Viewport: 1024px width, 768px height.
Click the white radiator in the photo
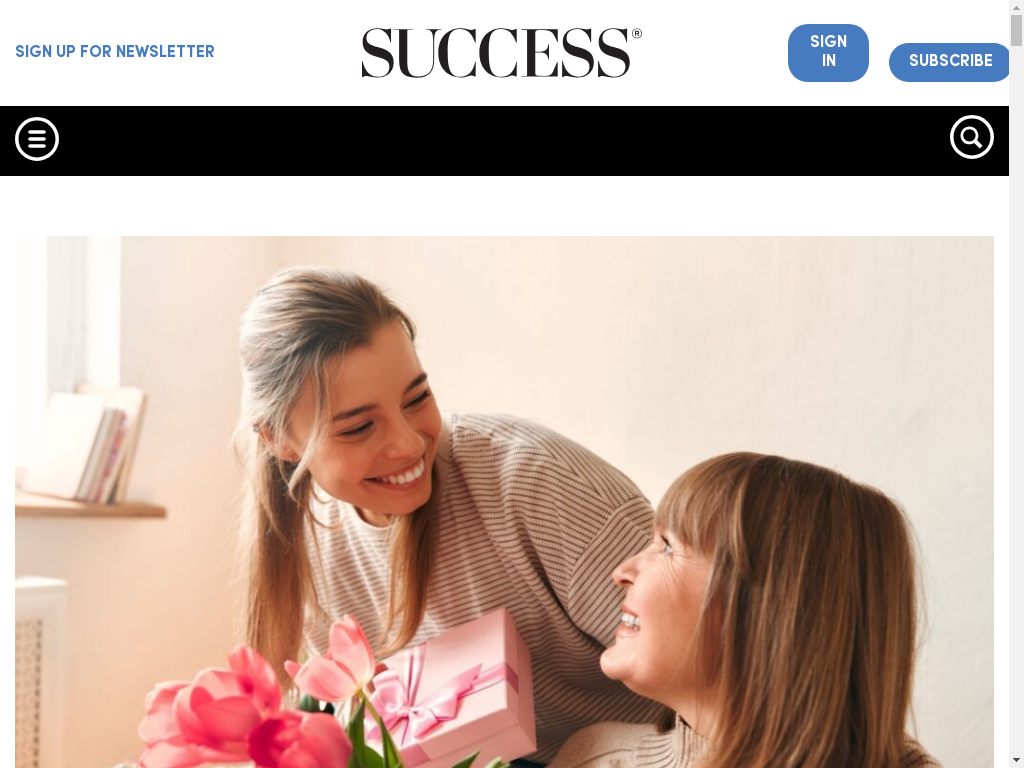39,673
